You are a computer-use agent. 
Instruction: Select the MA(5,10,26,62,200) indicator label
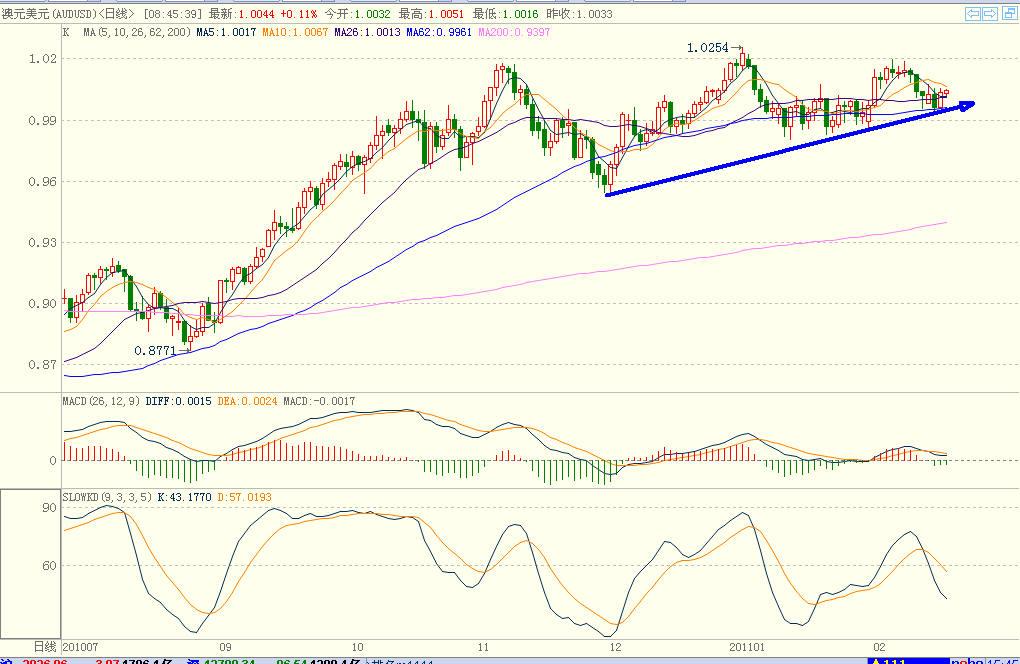pyautogui.click(x=137, y=32)
